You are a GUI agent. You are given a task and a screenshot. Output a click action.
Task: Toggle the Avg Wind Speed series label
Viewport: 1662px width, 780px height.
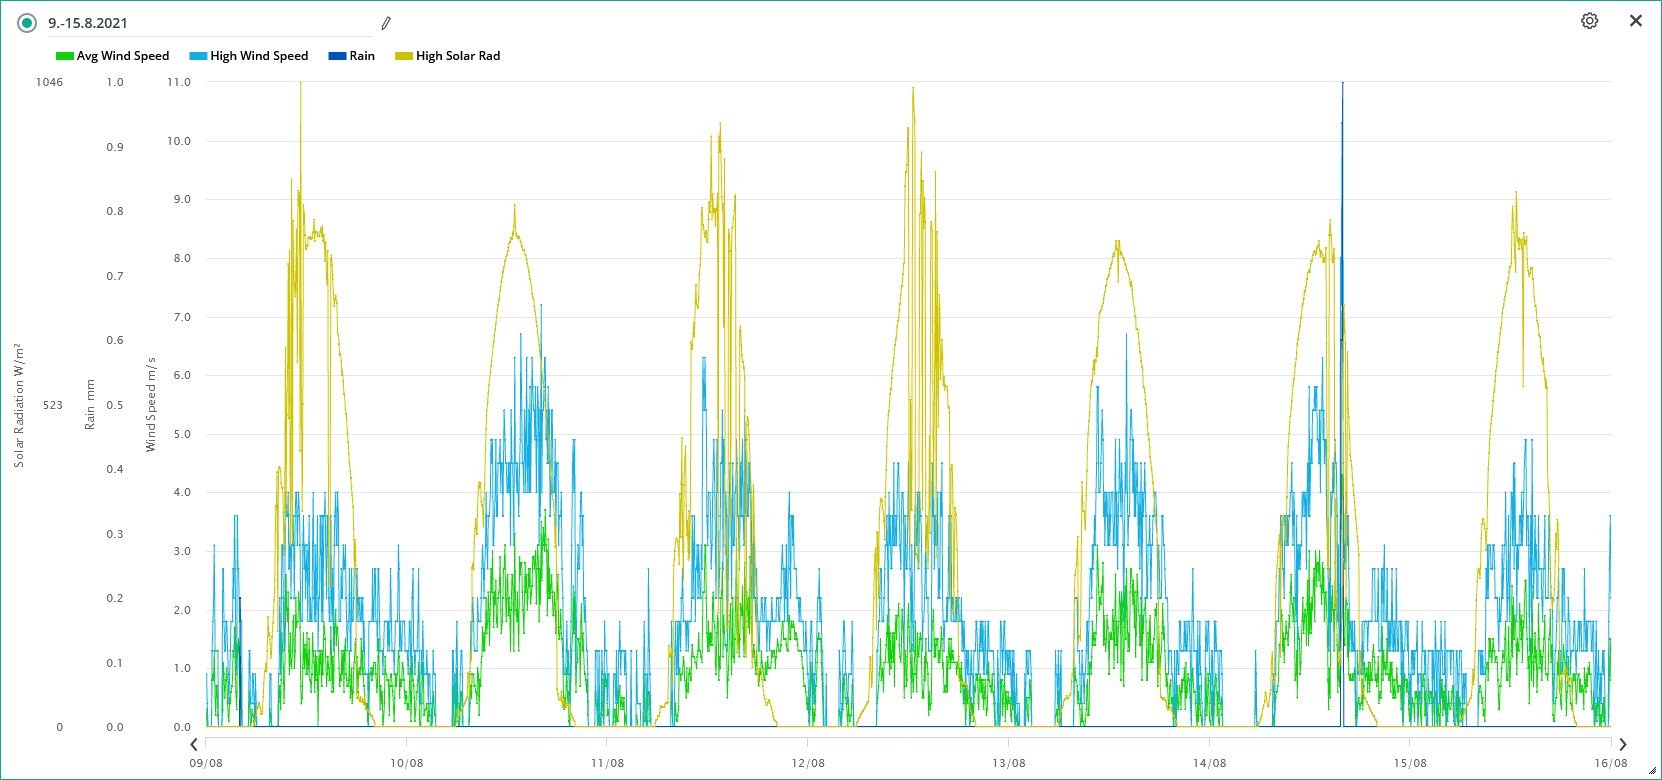(x=123, y=56)
